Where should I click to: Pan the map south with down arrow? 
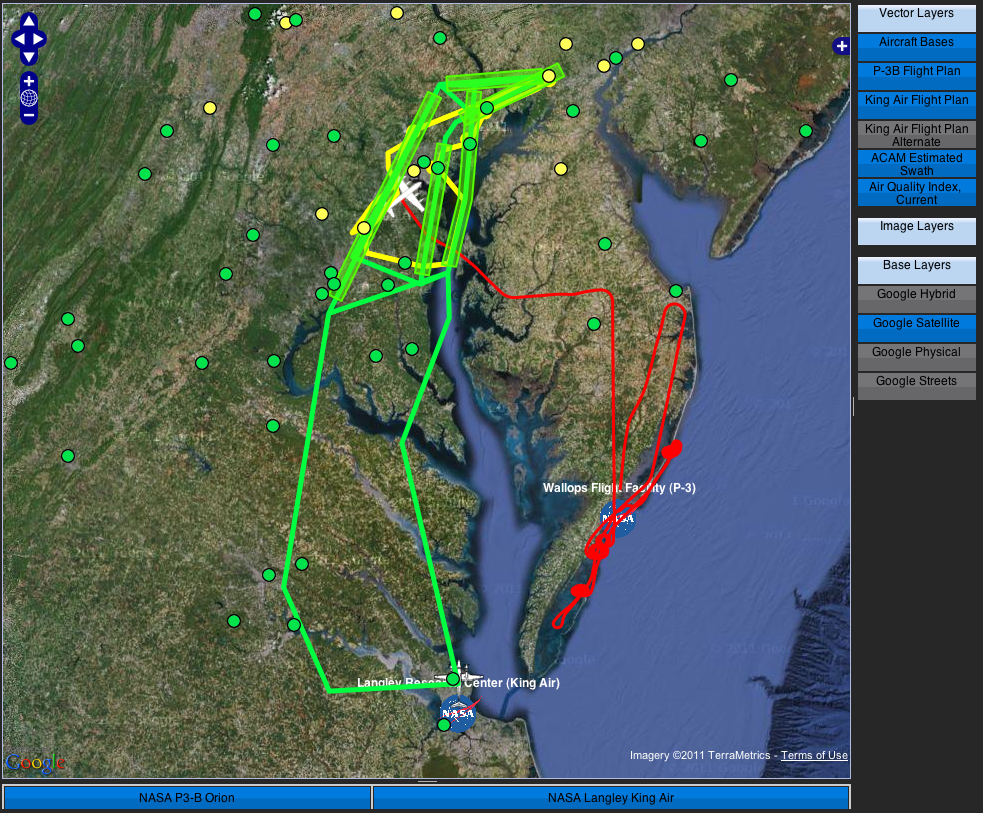click(28, 56)
